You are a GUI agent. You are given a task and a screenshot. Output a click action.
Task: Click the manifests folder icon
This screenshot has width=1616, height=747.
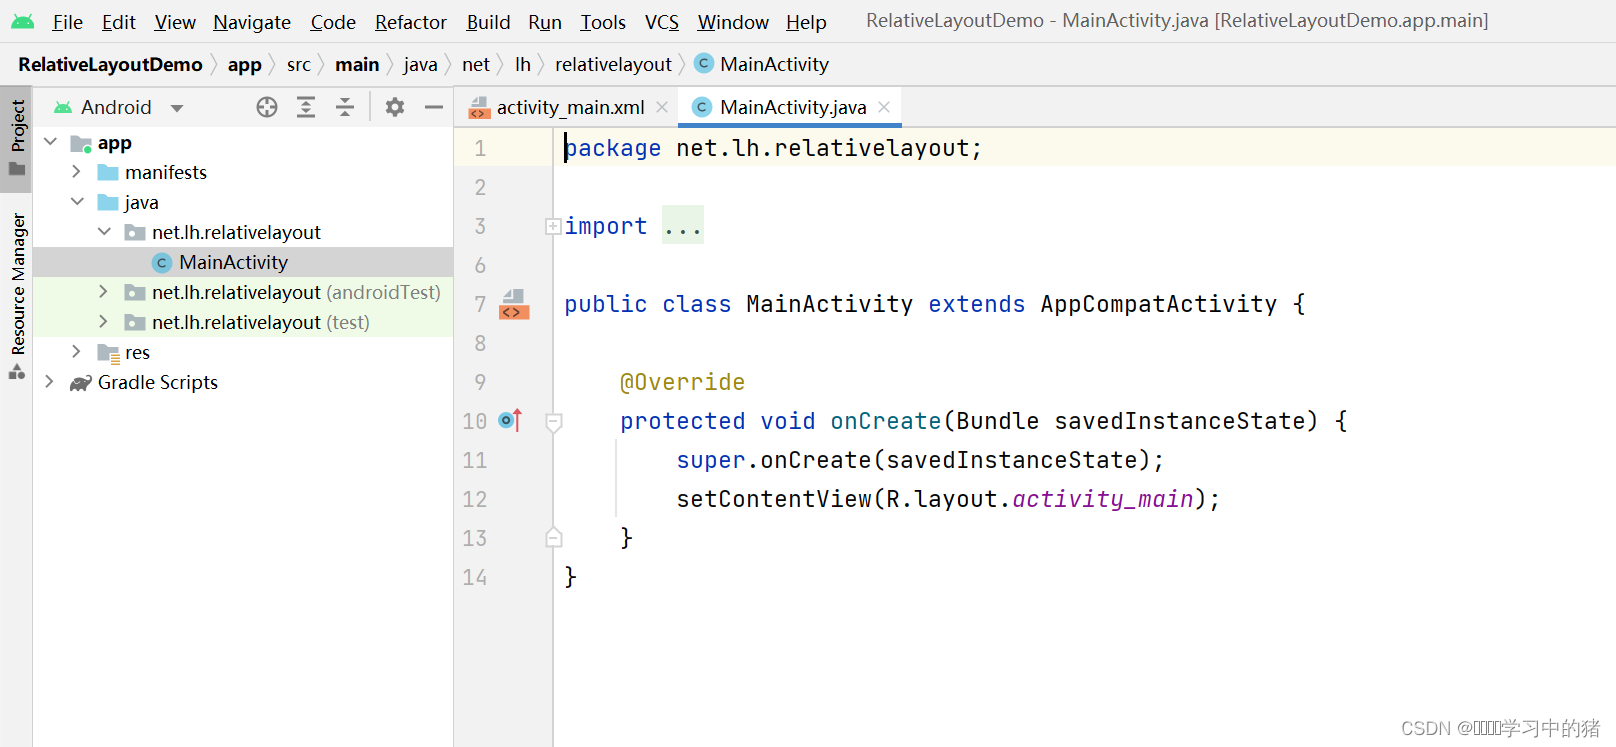[x=108, y=173]
